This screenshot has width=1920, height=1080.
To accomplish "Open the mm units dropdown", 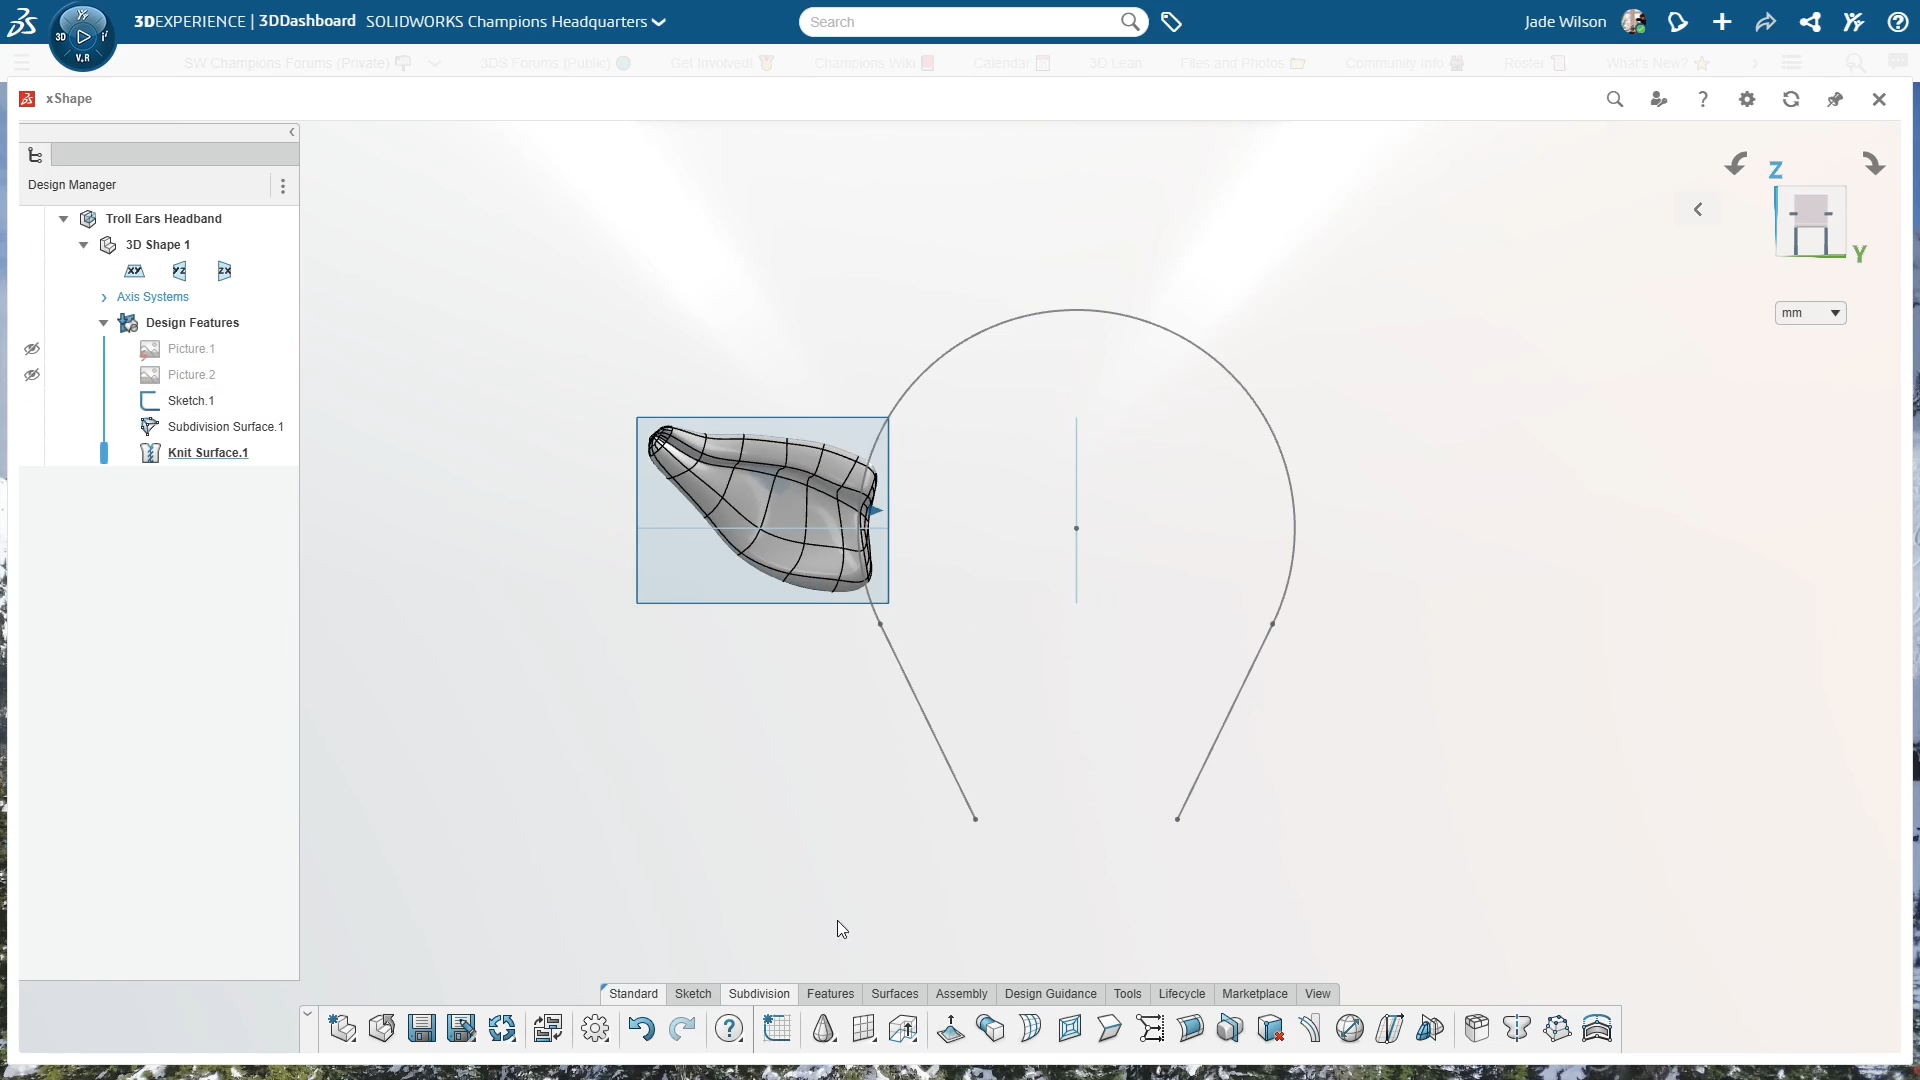I will pos(1810,313).
